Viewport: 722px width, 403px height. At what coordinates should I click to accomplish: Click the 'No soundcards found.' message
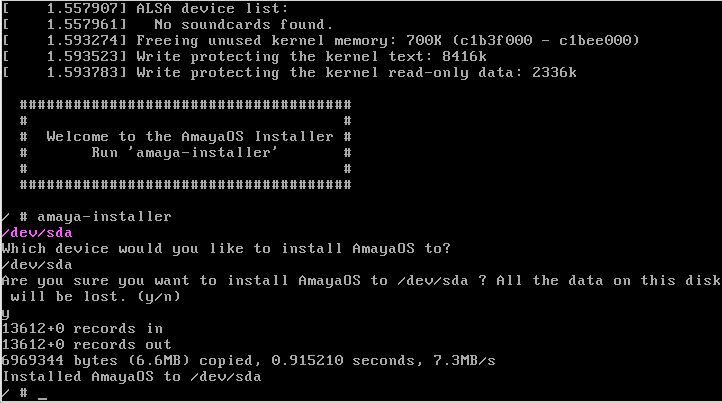pos(244,24)
